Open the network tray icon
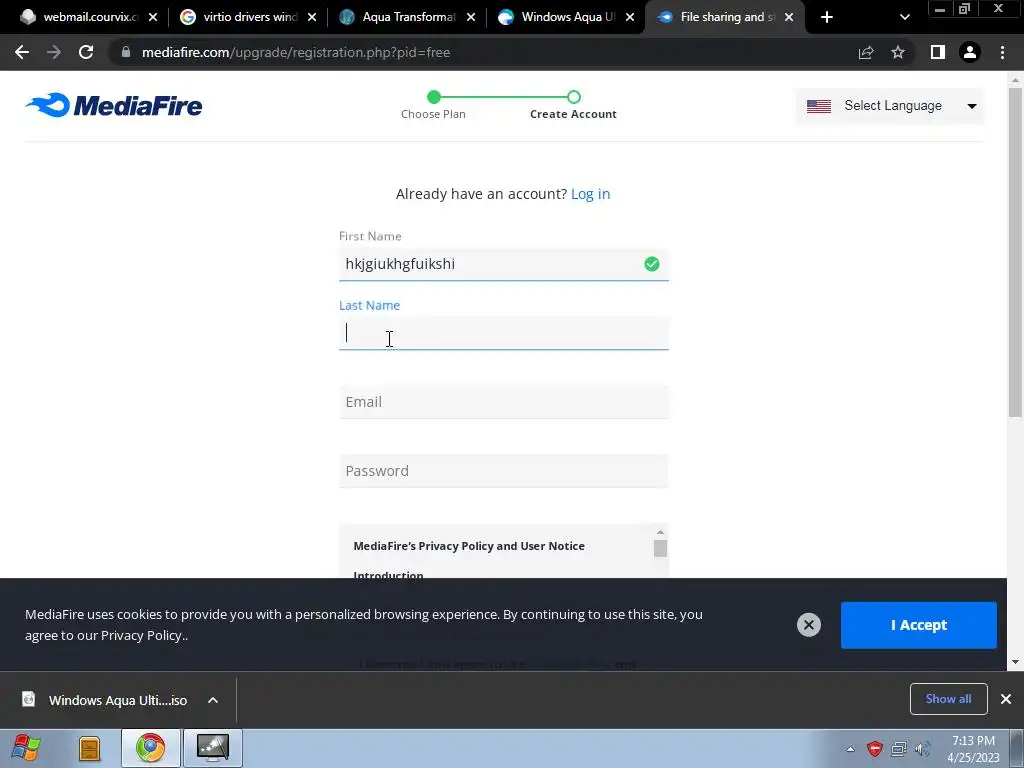Viewport: 1024px width, 768px height. (899, 749)
